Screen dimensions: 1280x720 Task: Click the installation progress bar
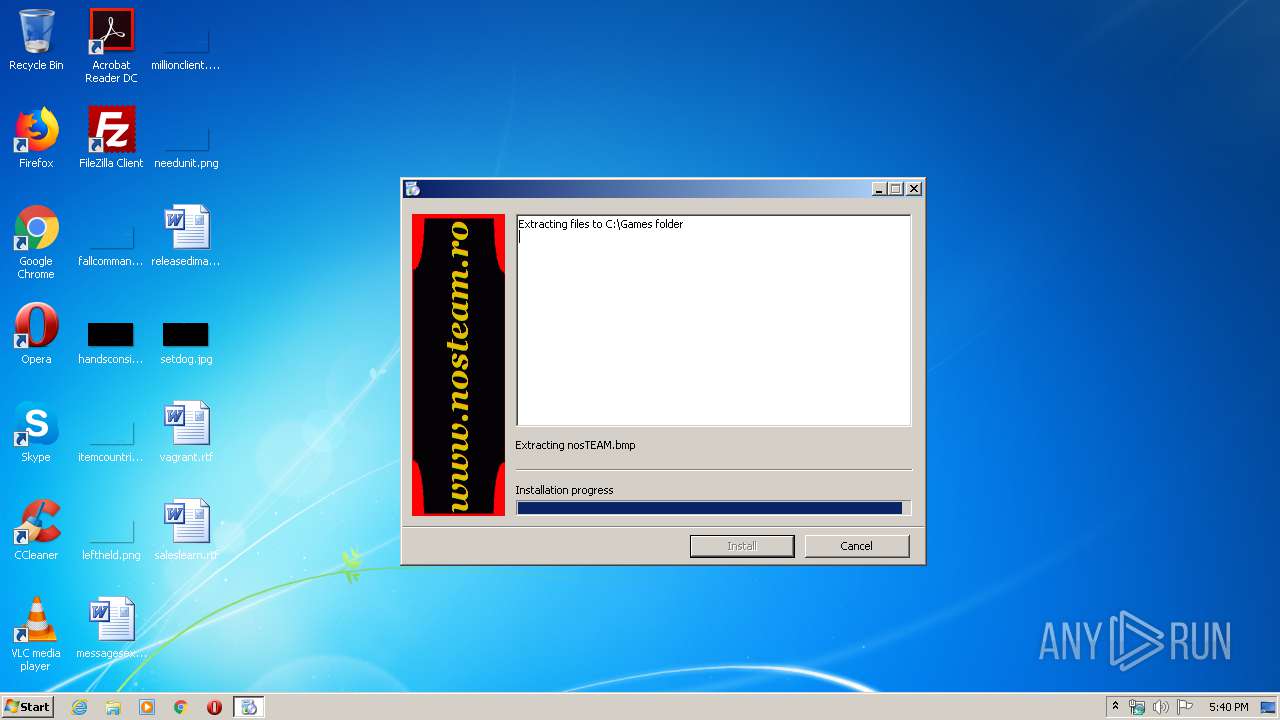713,508
